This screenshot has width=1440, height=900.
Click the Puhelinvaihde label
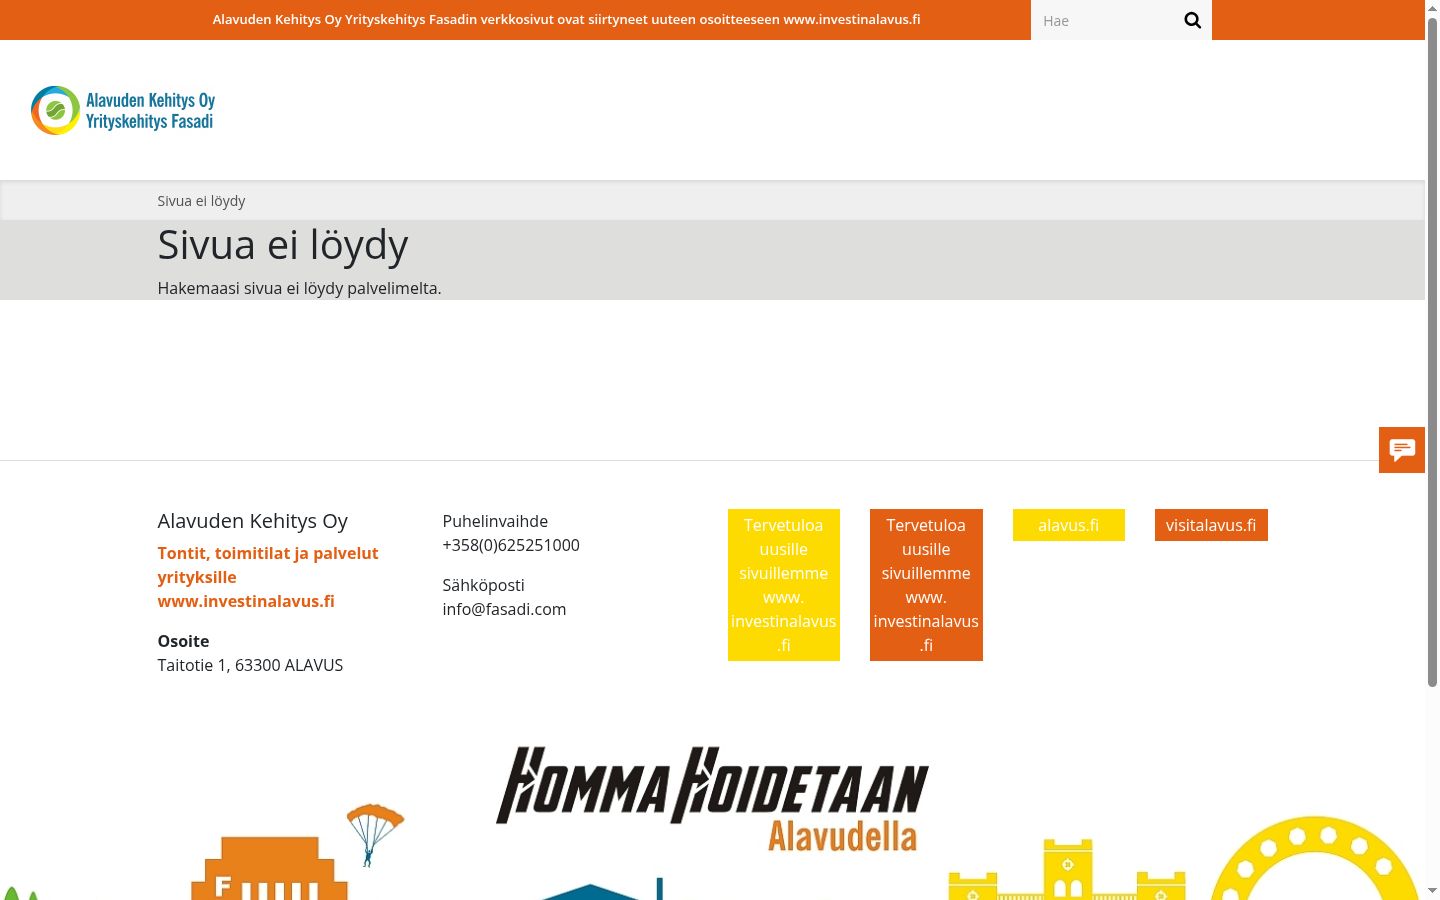[495, 521]
